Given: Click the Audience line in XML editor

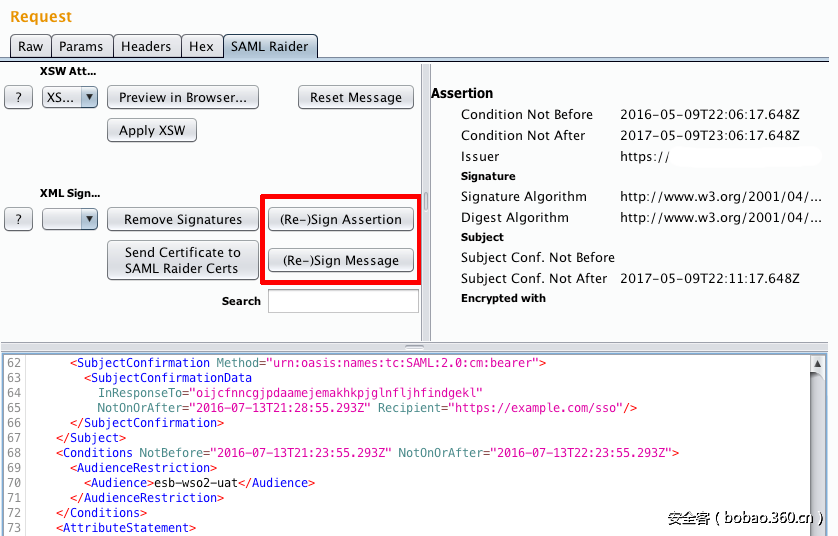Looking at the screenshot, I should click(x=200, y=482).
